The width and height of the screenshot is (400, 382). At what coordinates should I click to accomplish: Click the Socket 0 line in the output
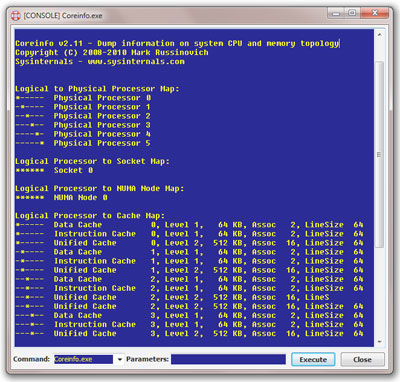pos(54,170)
